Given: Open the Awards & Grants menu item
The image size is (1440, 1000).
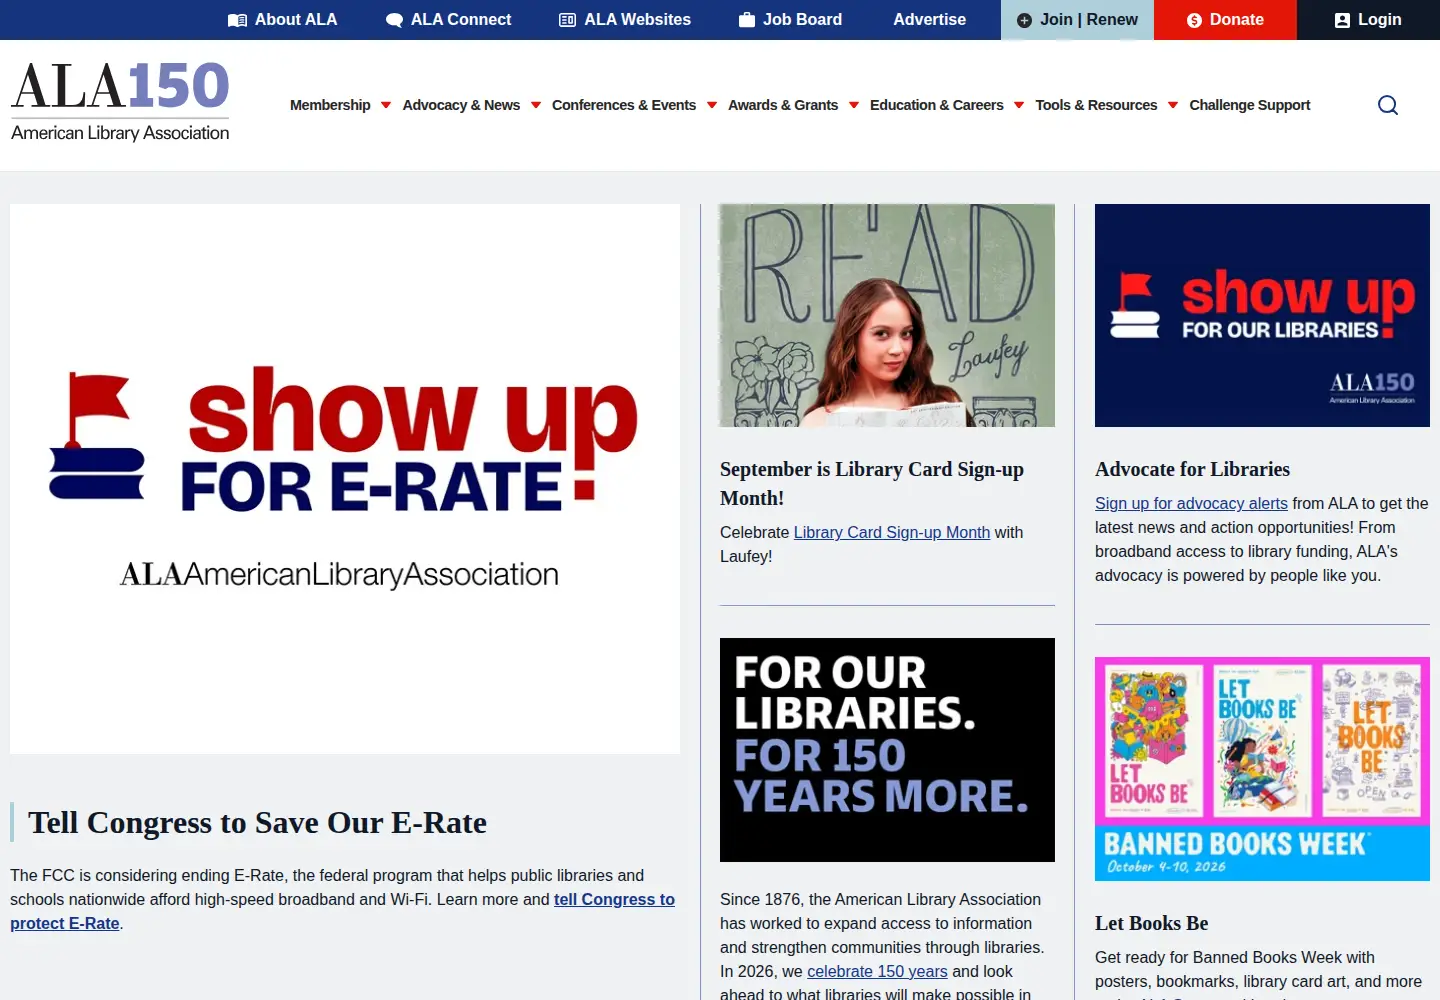Looking at the screenshot, I should click(783, 105).
